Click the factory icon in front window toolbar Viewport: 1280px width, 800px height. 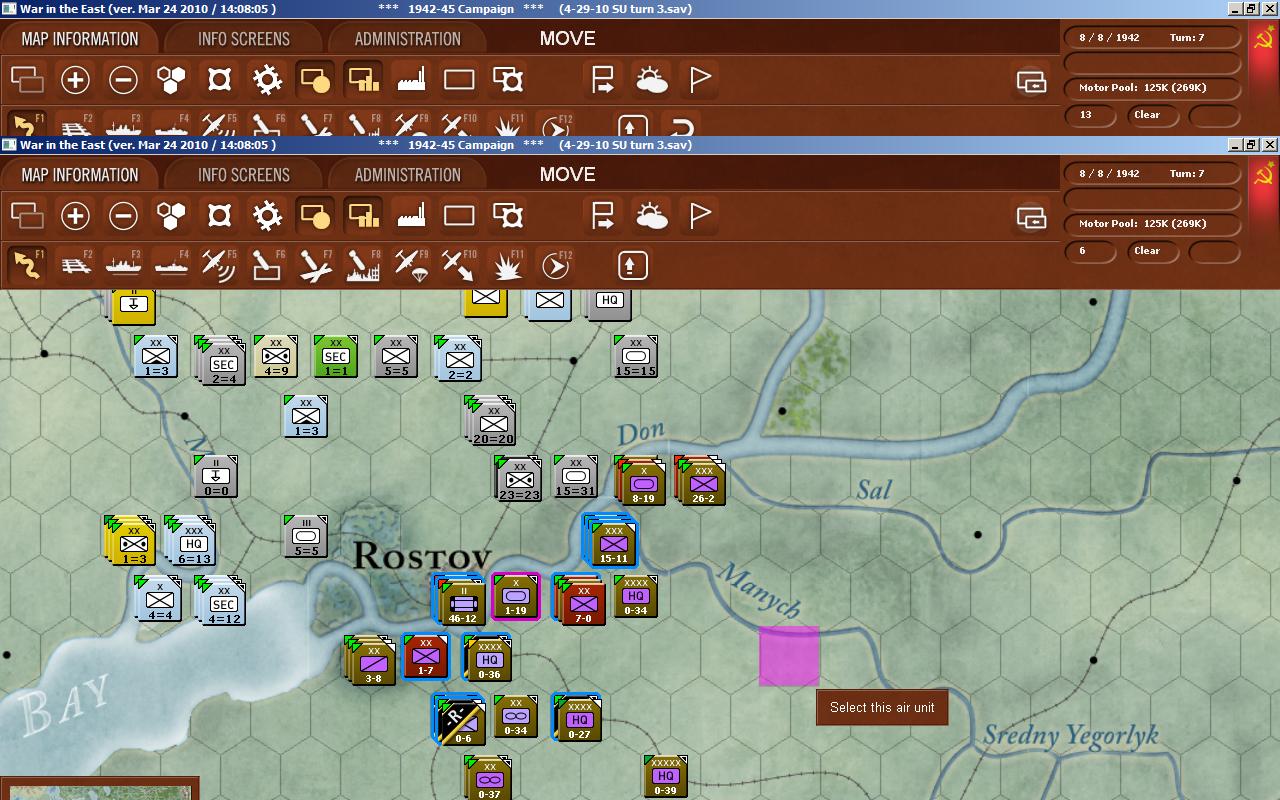pyautogui.click(x=411, y=216)
